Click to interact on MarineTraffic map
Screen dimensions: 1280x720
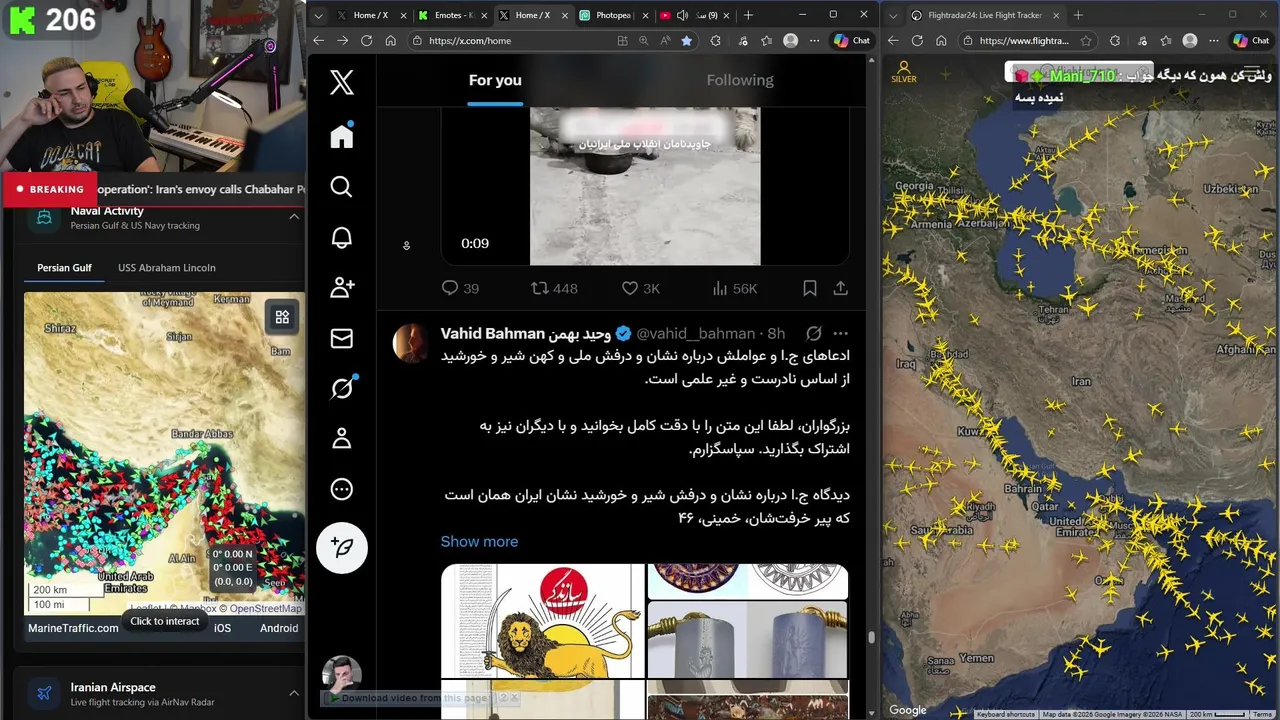click(165, 621)
